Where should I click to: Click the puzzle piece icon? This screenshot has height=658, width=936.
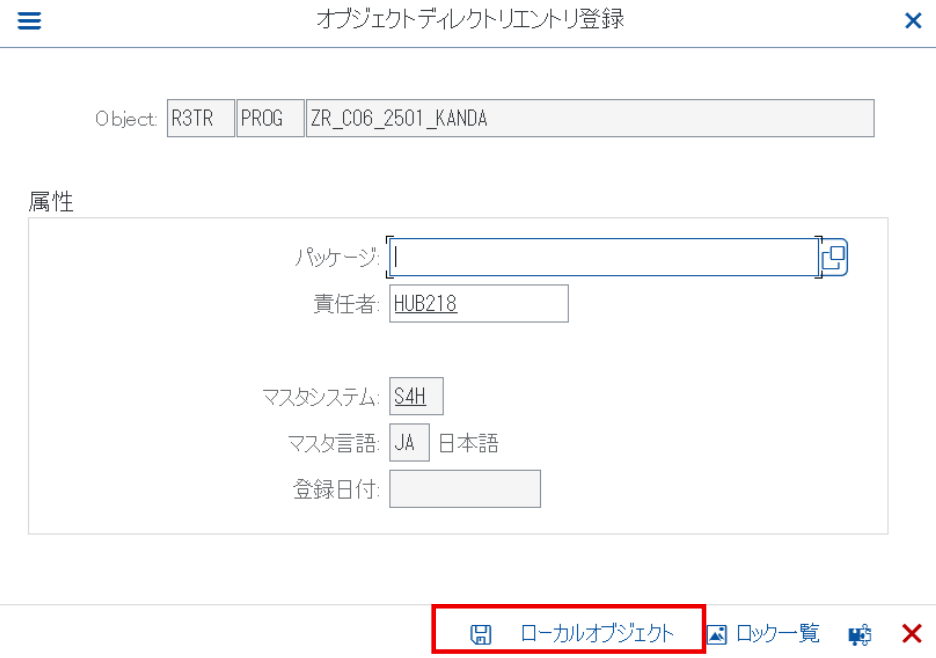(860, 634)
